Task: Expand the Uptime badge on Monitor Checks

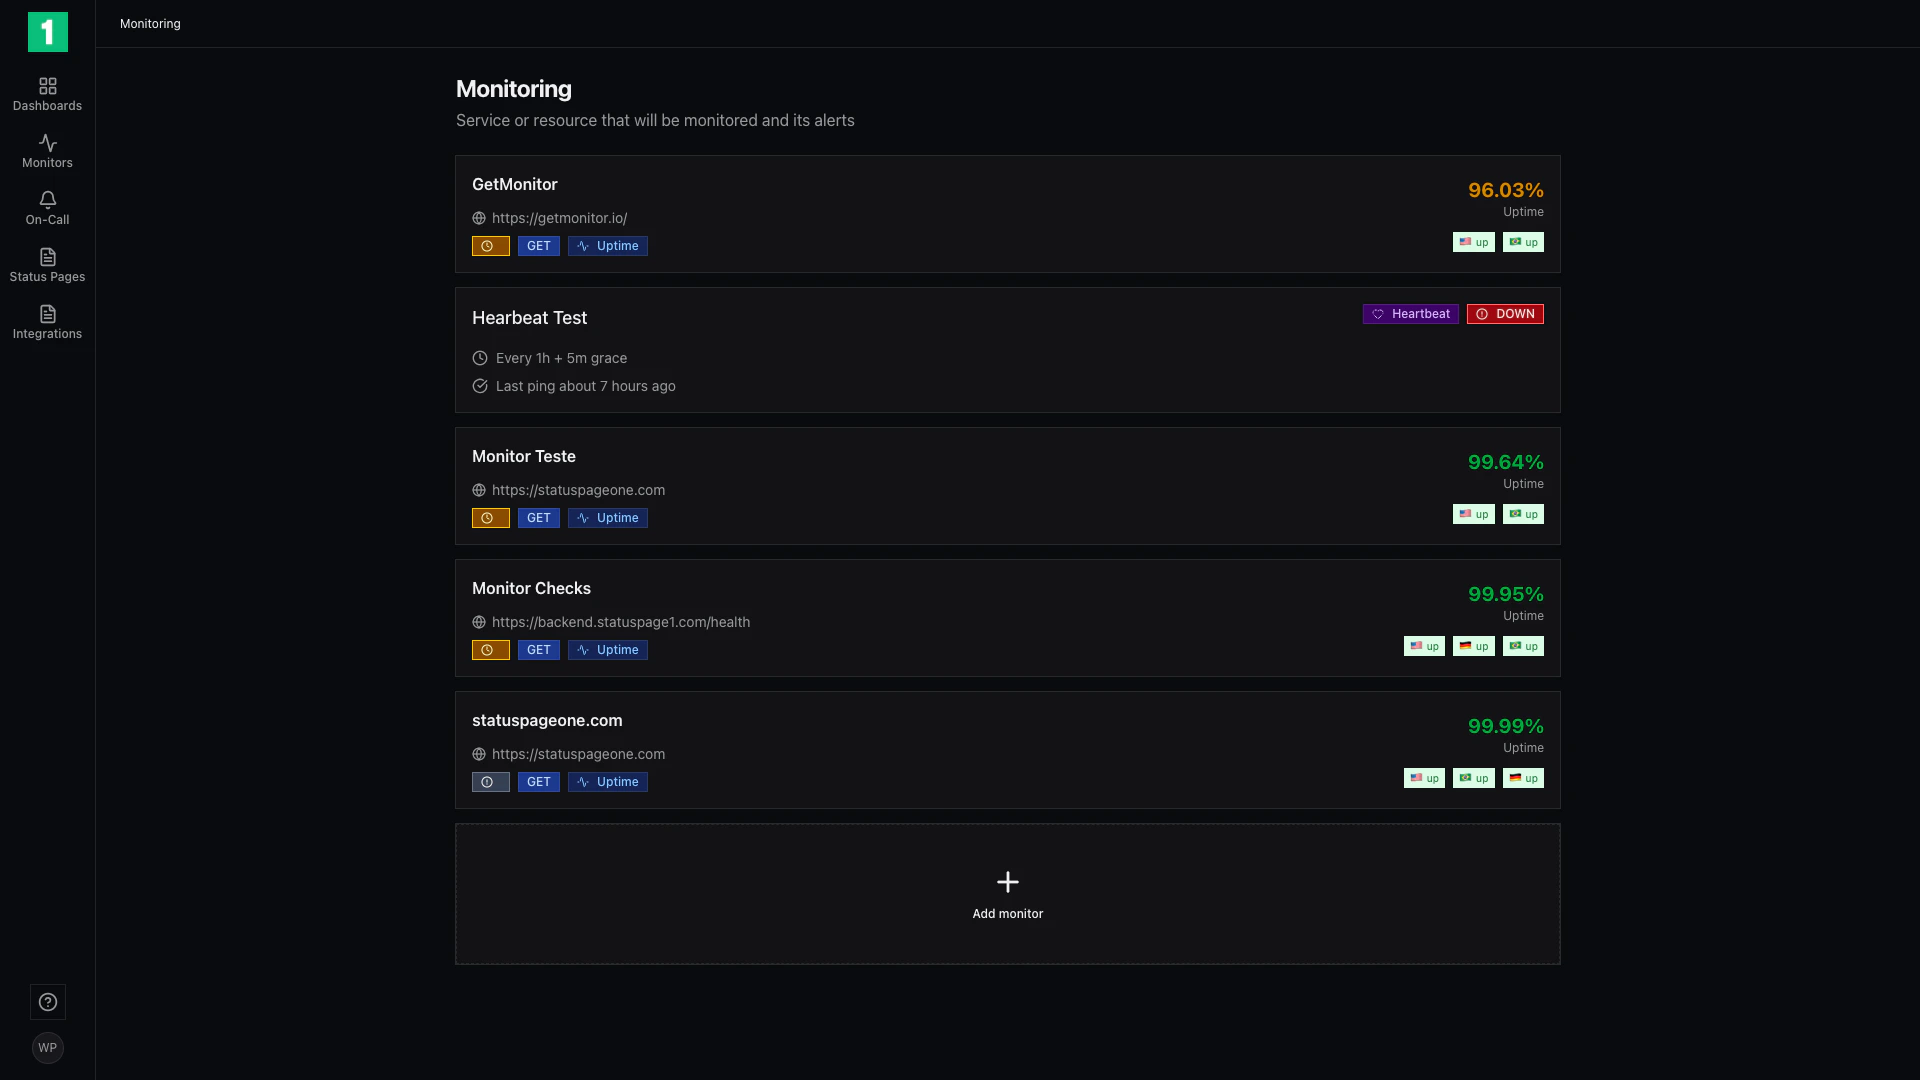Action: [x=607, y=649]
